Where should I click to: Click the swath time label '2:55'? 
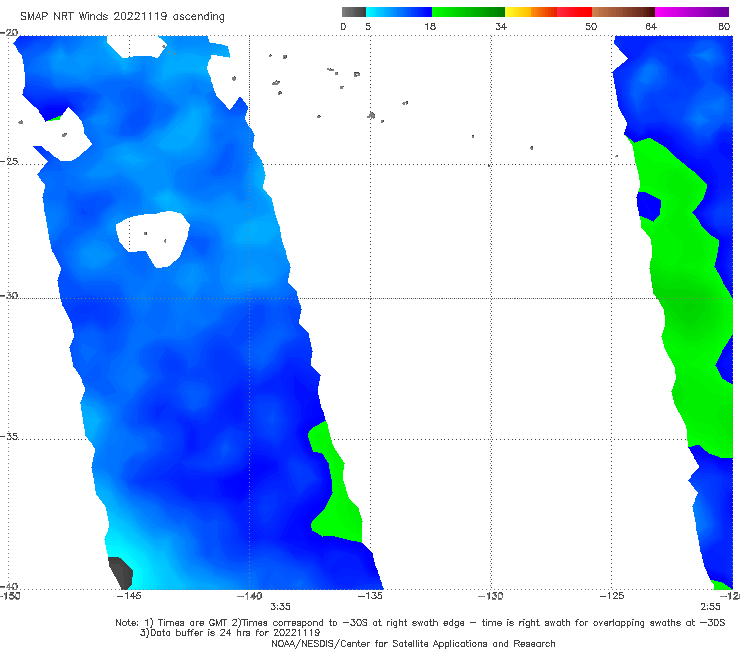point(710,607)
